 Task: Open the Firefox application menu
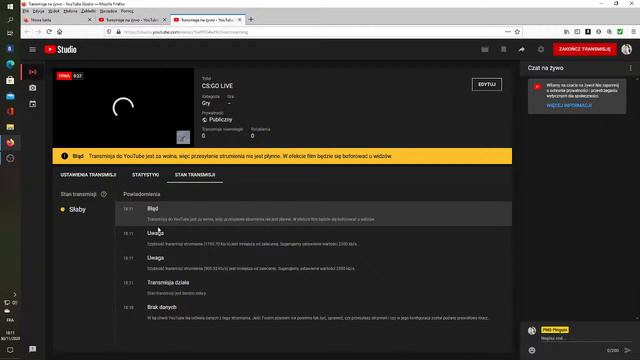pyautogui.click(x=633, y=32)
